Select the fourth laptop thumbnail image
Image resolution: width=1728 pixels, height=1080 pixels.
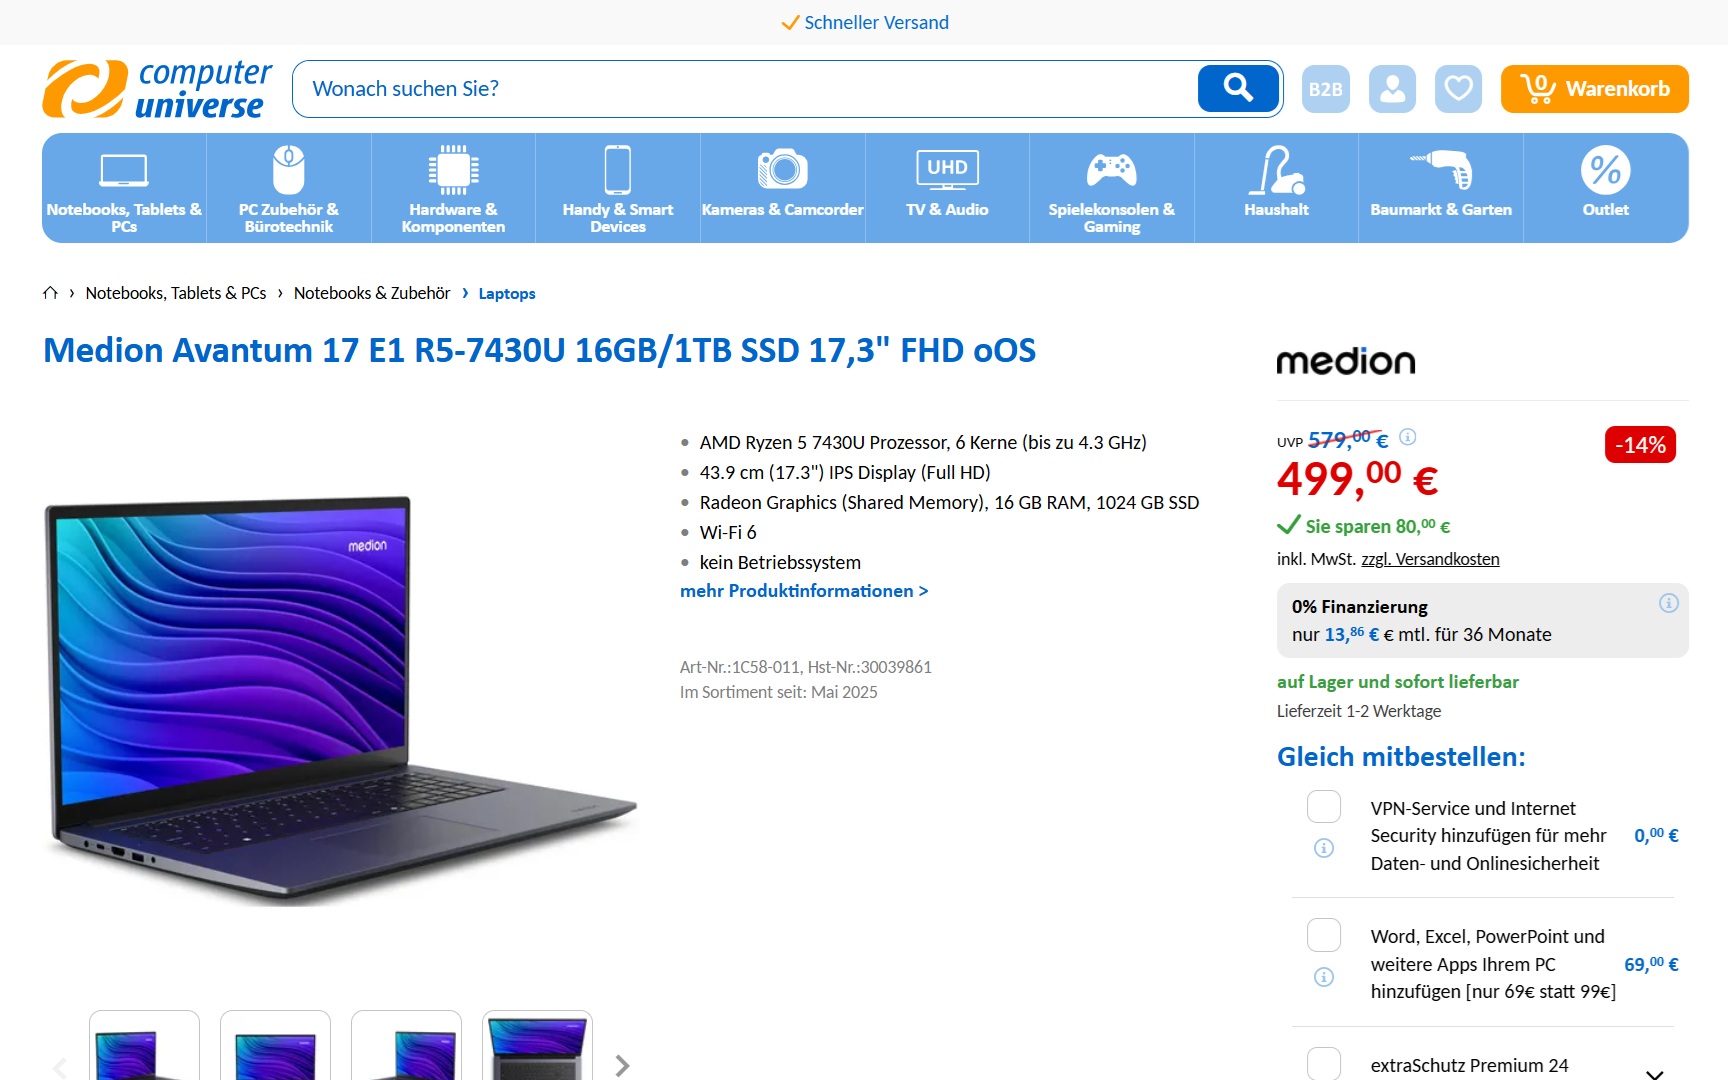click(537, 1046)
